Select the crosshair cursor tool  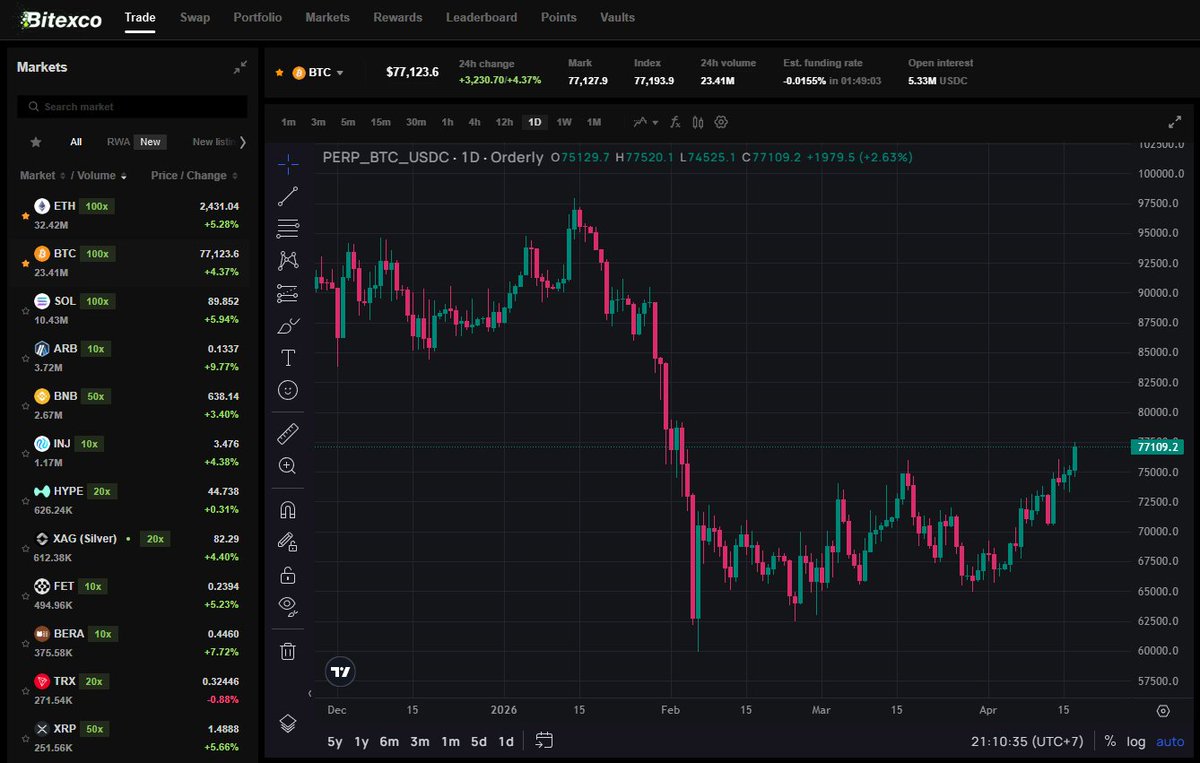click(x=288, y=164)
